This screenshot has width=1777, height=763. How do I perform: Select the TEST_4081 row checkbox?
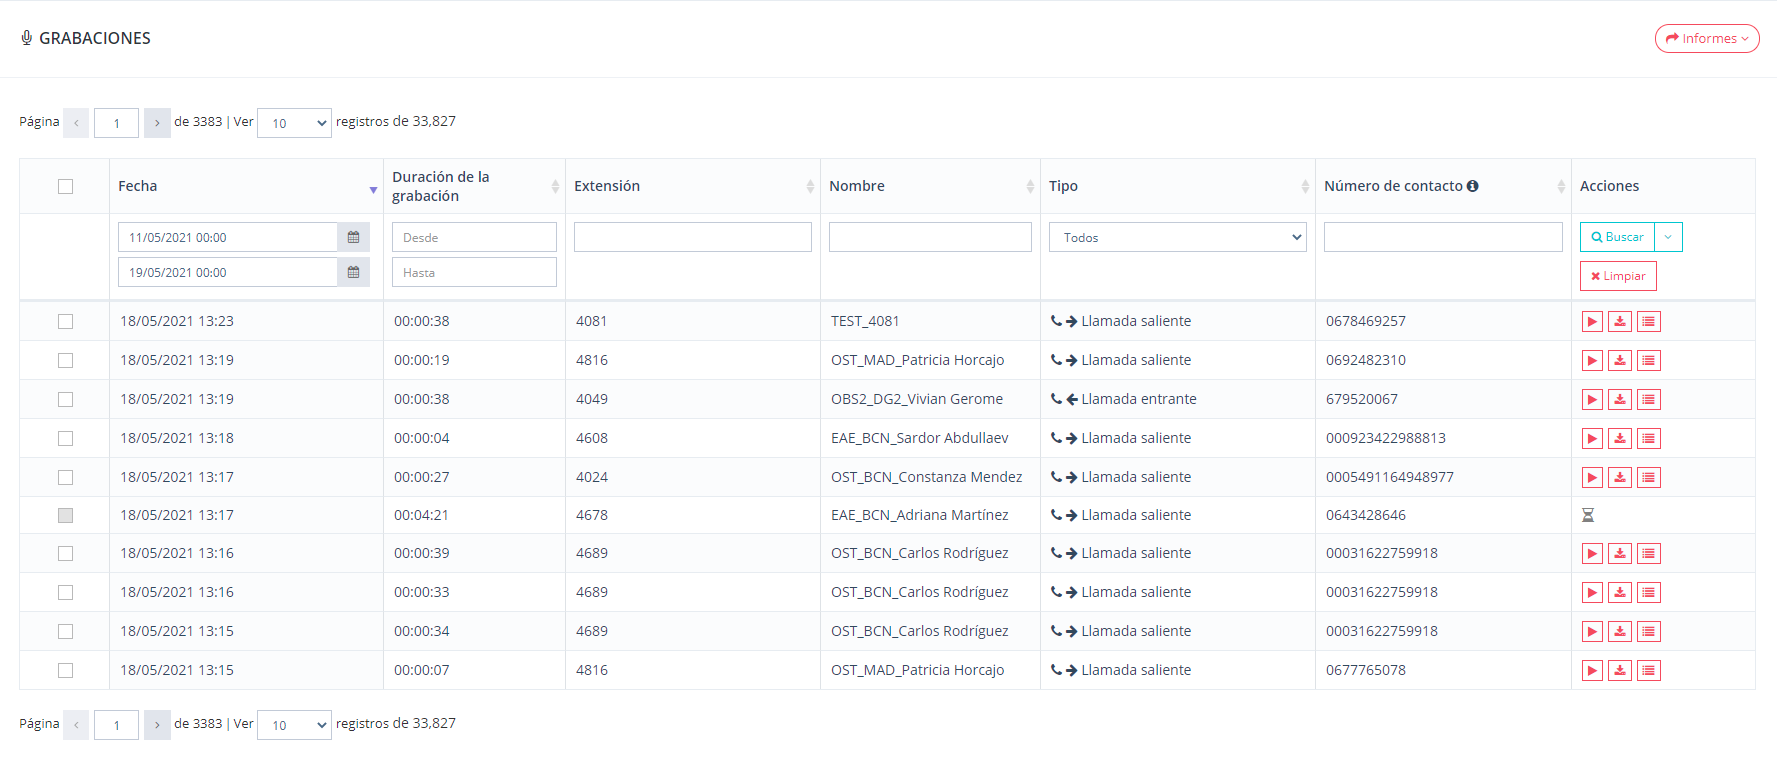(x=66, y=321)
